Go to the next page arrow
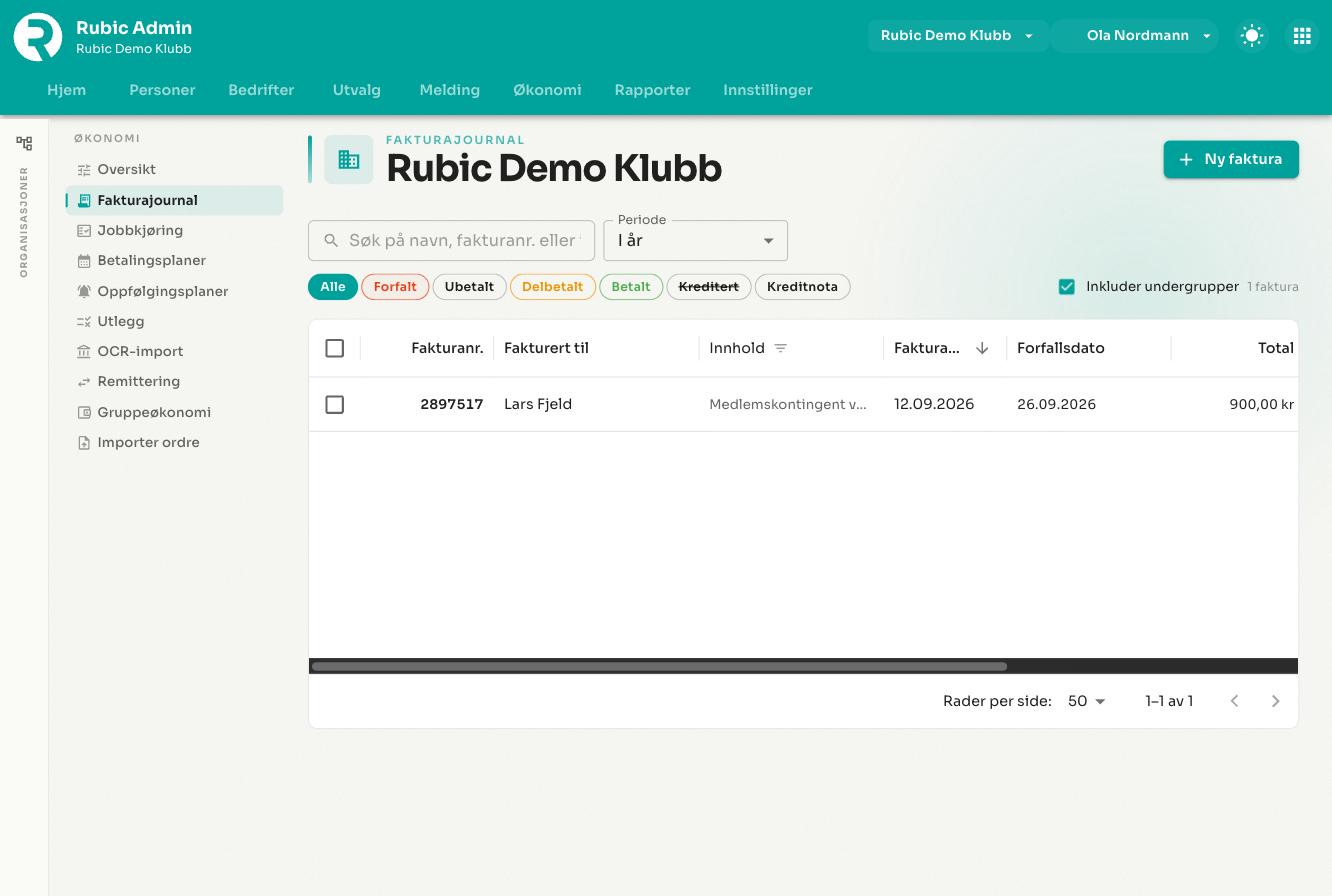 click(1275, 701)
